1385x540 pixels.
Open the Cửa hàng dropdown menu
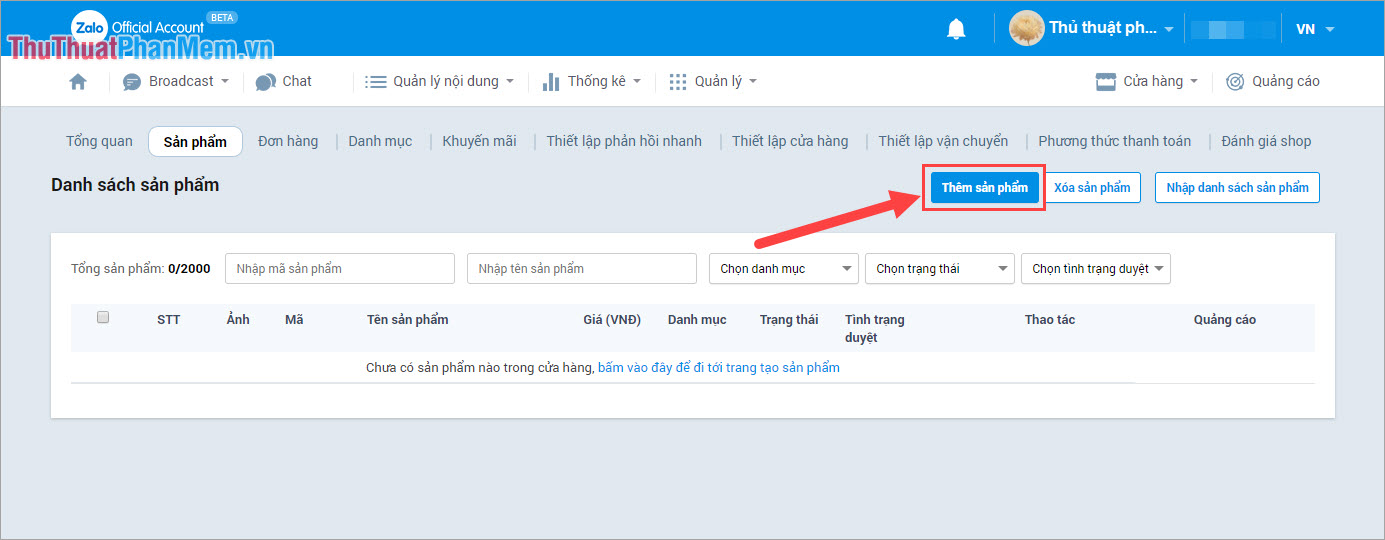(x=1147, y=82)
